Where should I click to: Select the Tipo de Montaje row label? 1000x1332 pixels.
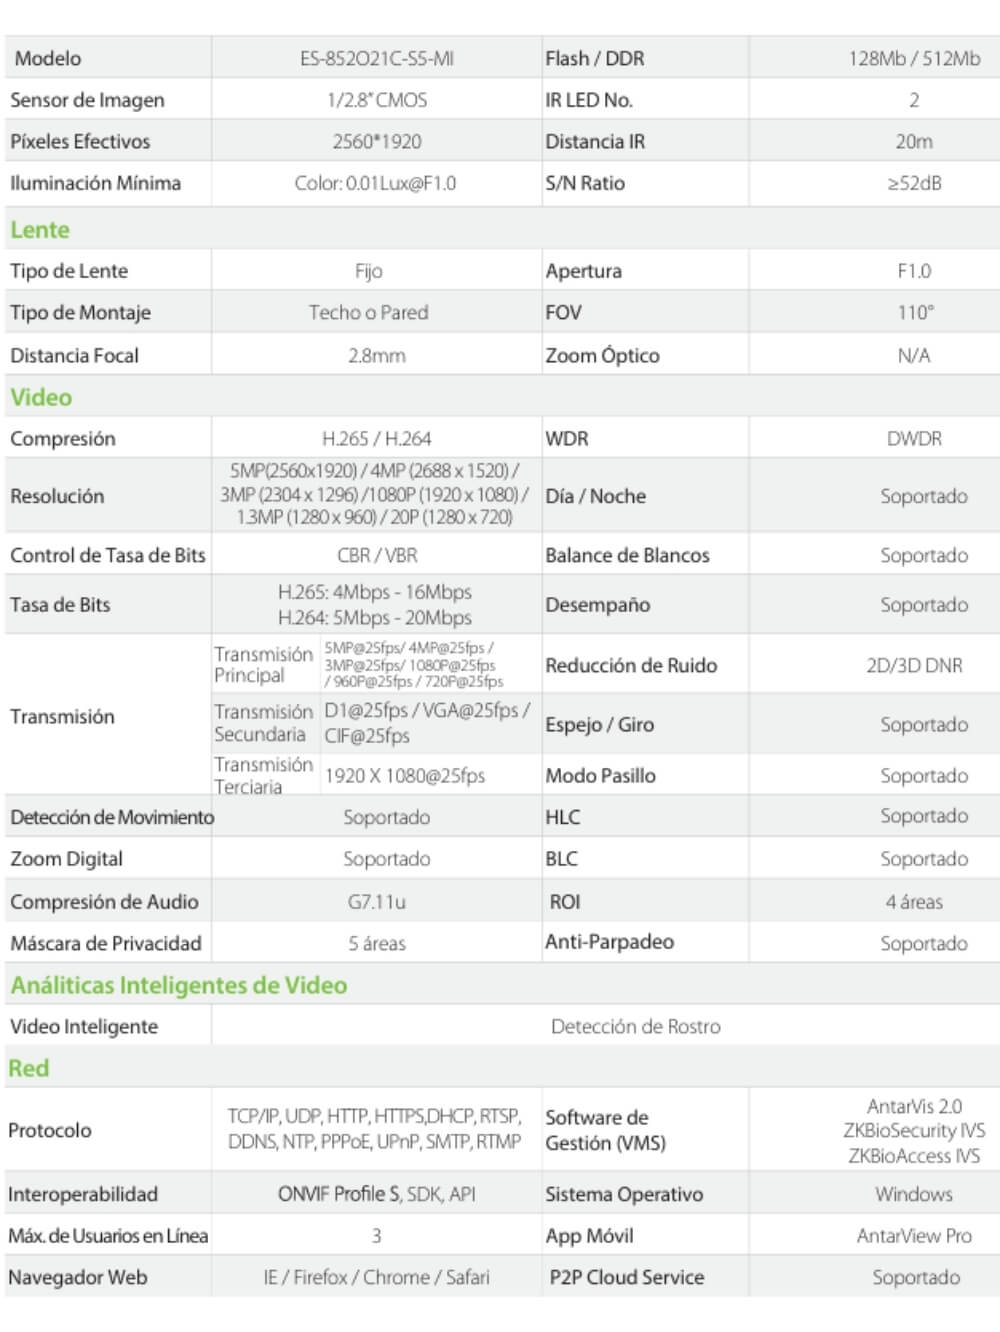pyautogui.click(x=80, y=313)
